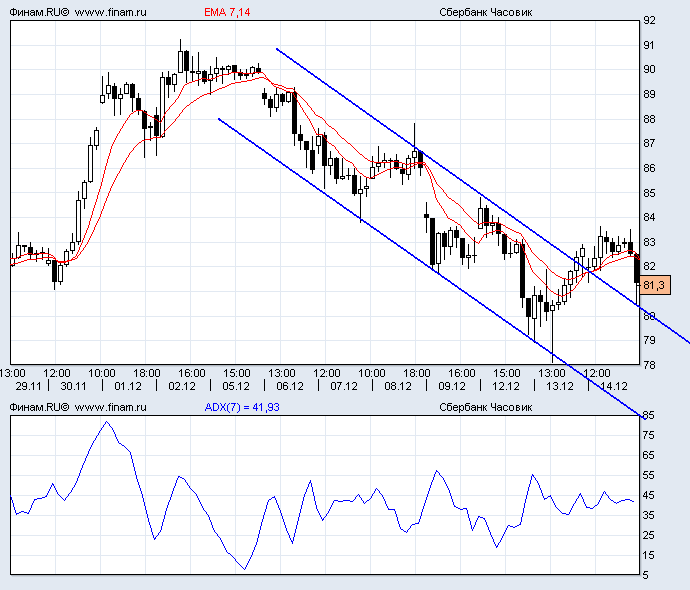The image size is (690, 590).
Task: Click price axis value 90
Action: [x=649, y=70]
